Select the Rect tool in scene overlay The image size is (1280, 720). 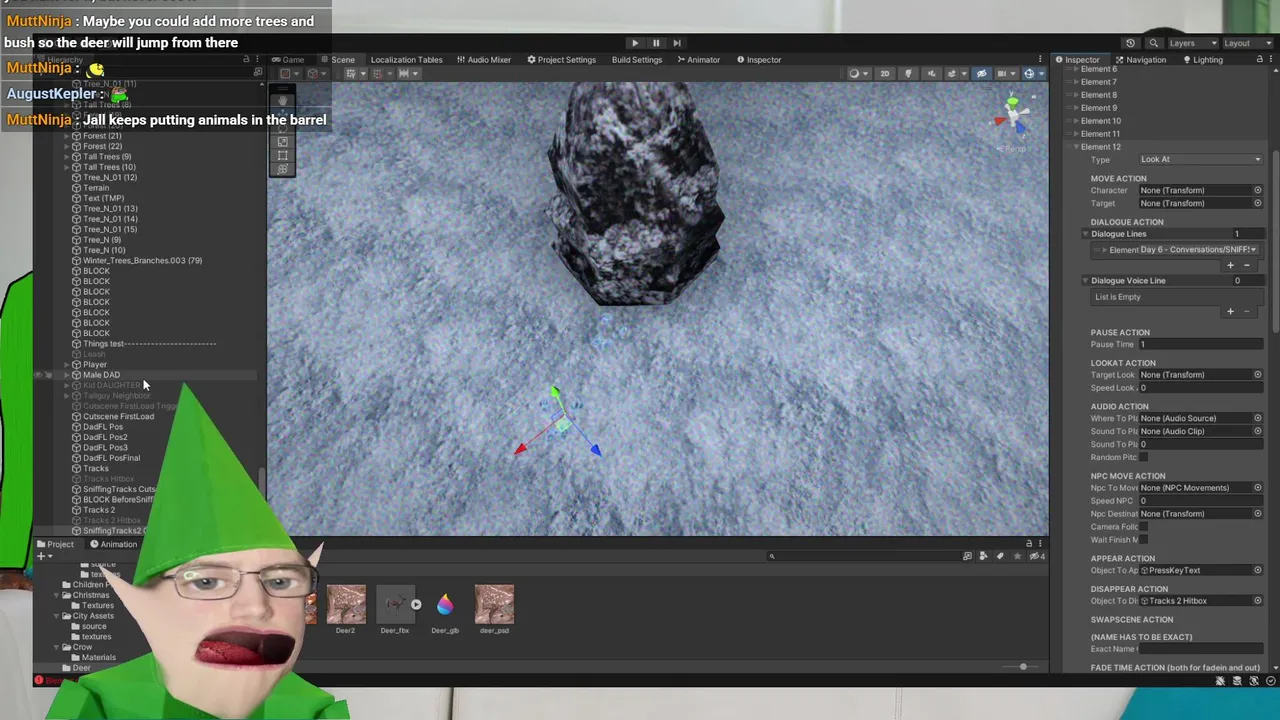pyautogui.click(x=283, y=156)
